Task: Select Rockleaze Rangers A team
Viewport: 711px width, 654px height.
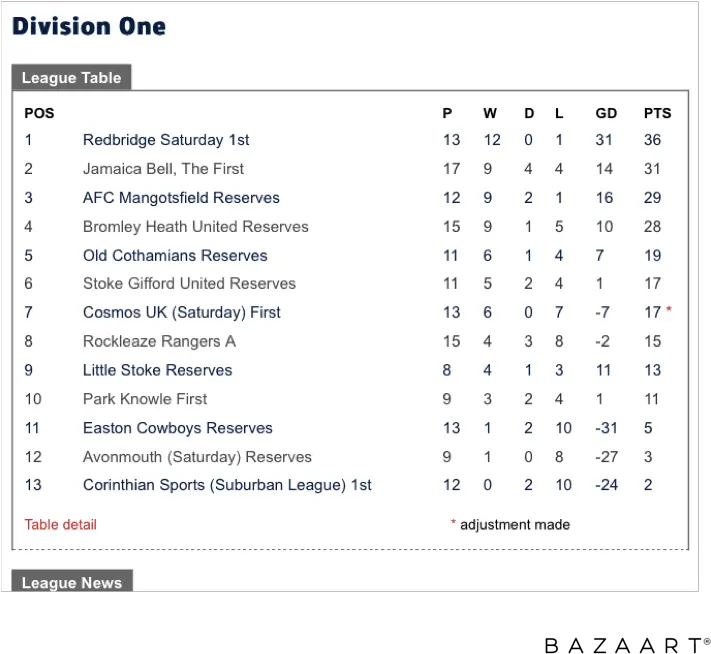Action: click(x=159, y=341)
